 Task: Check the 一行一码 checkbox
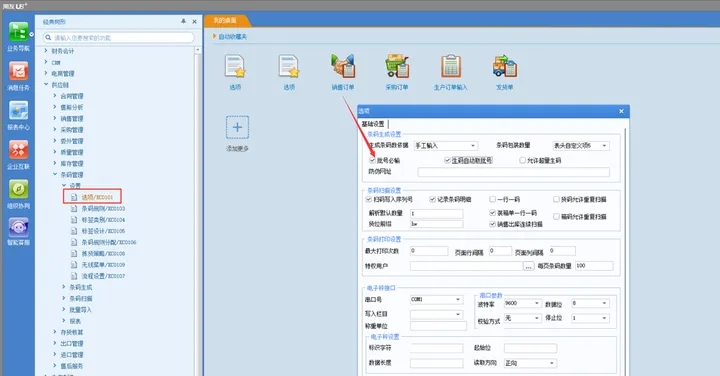click(x=492, y=199)
